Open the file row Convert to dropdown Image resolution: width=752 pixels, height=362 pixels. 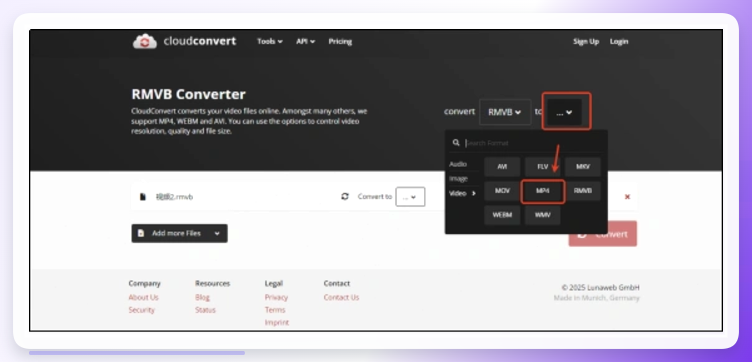[x=410, y=197]
